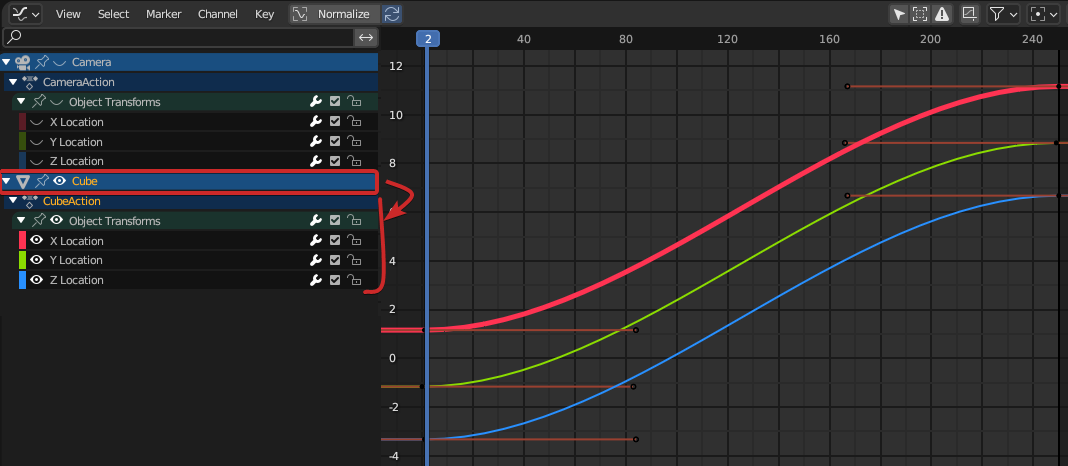The image size is (1068, 466).
Task: Pin Cube's Object Transforms group
Action: click(40, 221)
